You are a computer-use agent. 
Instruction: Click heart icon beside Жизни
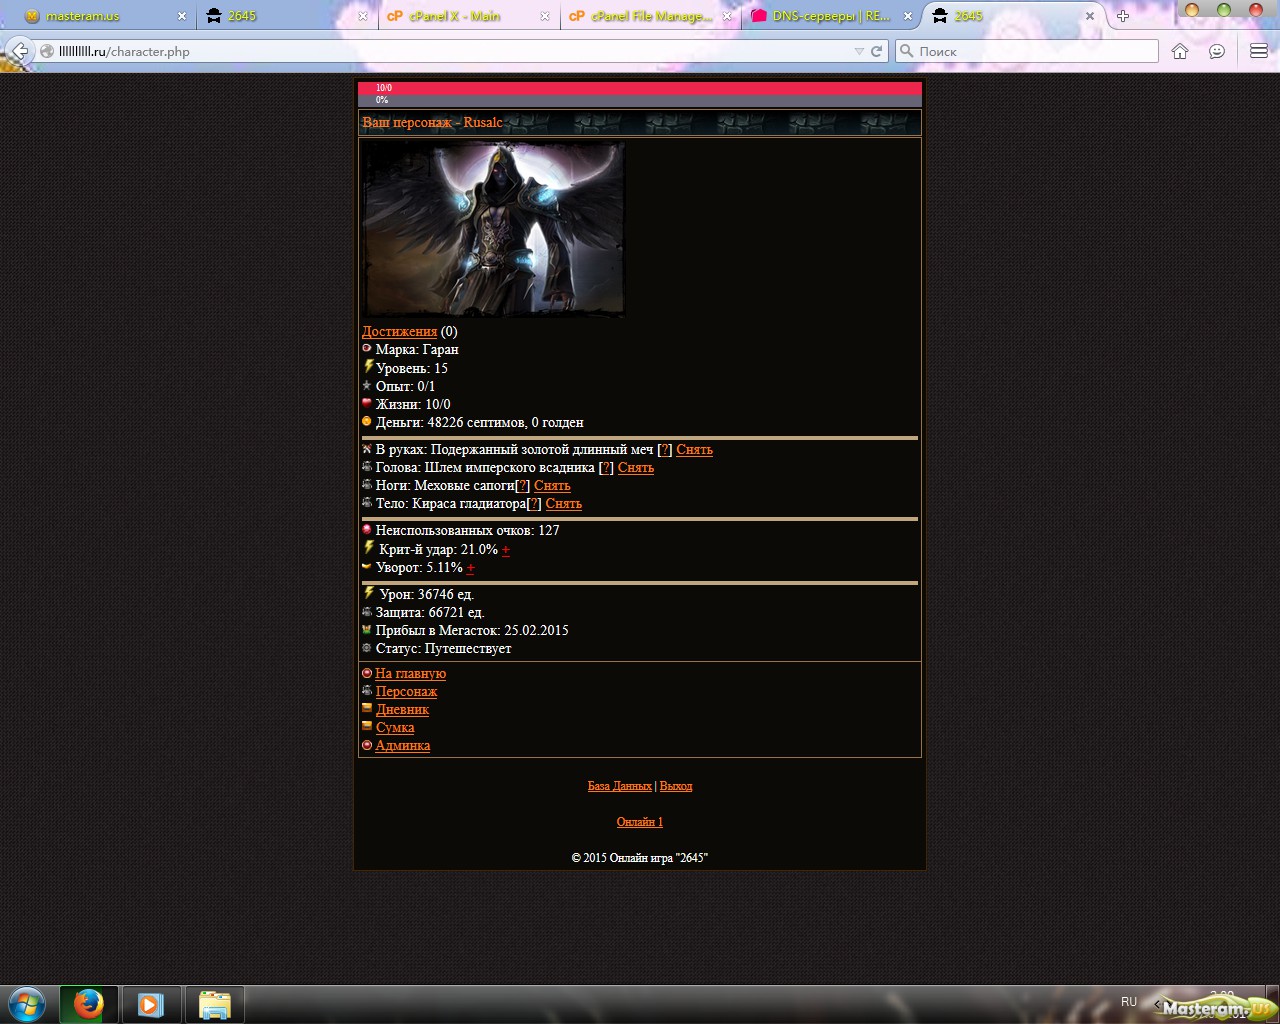(x=367, y=403)
